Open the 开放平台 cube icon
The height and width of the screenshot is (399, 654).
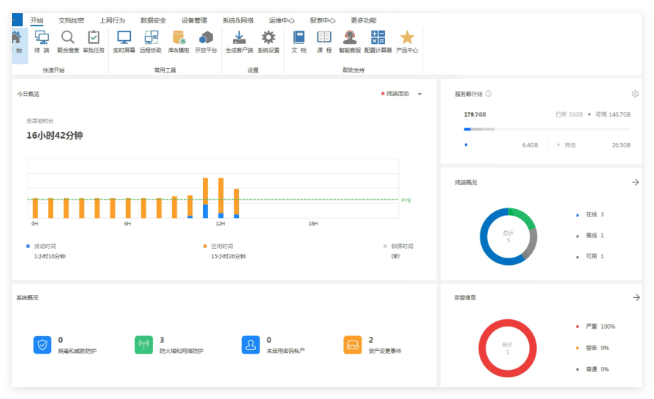click(206, 38)
